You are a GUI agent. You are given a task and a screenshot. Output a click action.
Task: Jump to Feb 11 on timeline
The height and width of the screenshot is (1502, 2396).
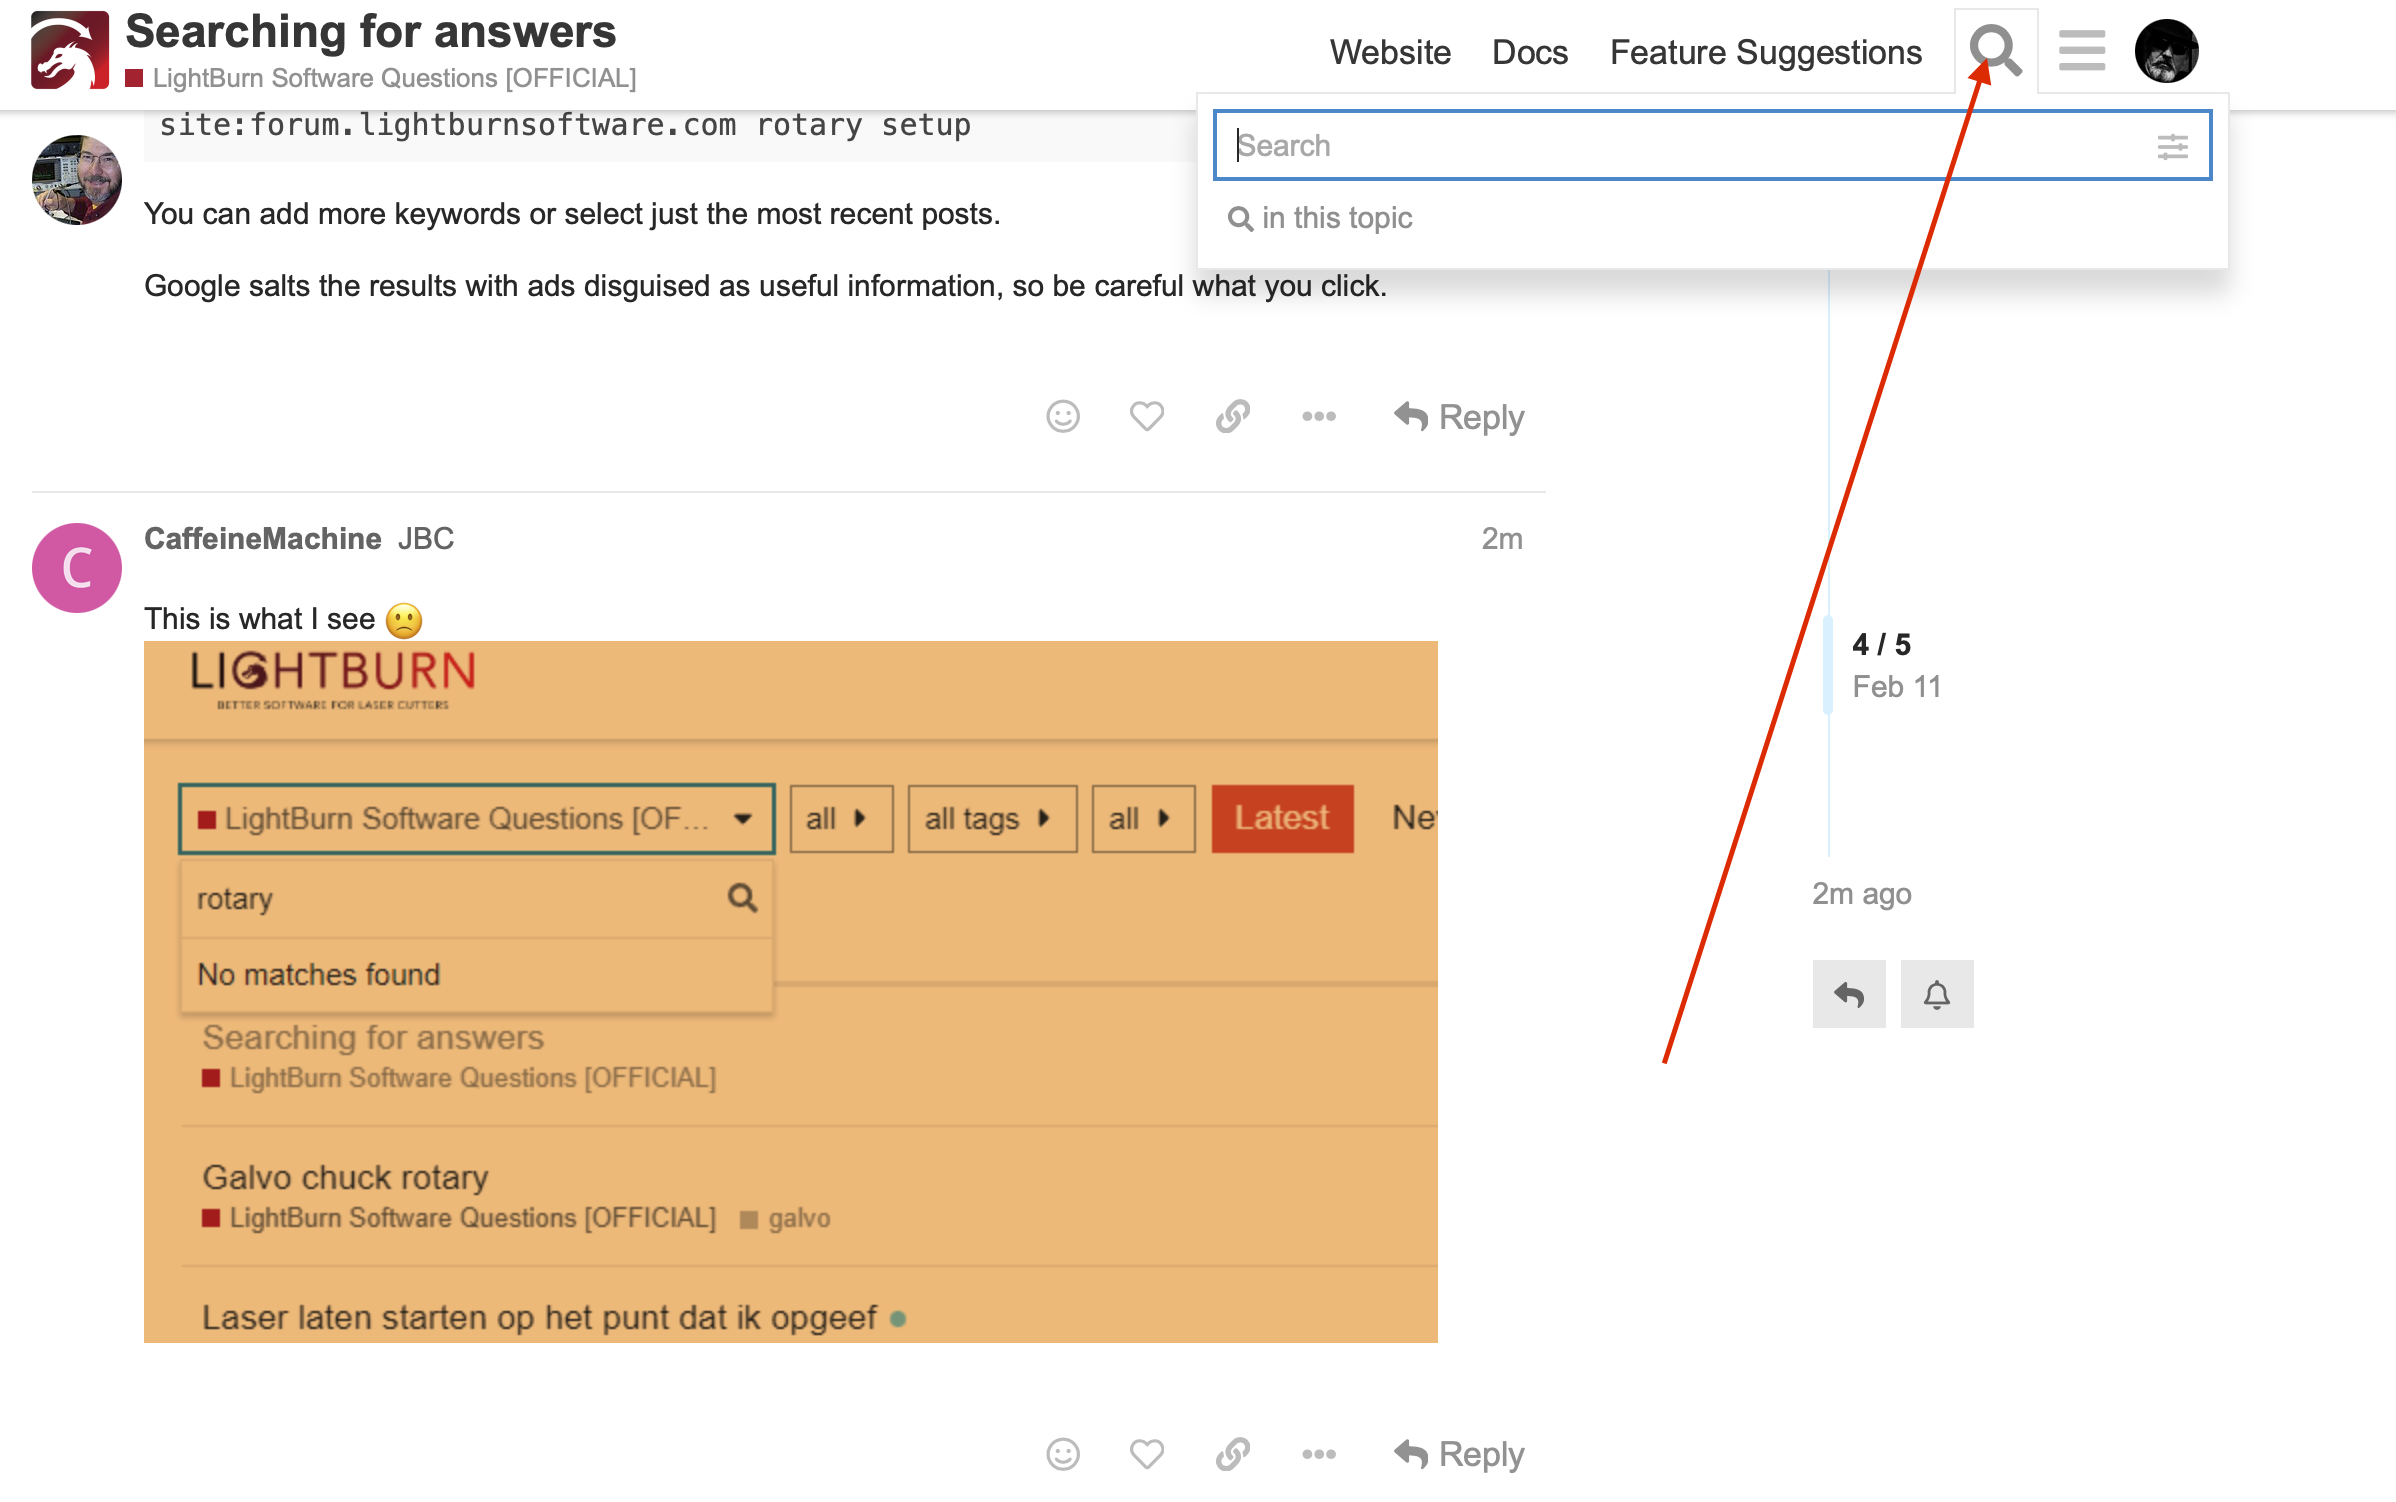coord(1897,687)
